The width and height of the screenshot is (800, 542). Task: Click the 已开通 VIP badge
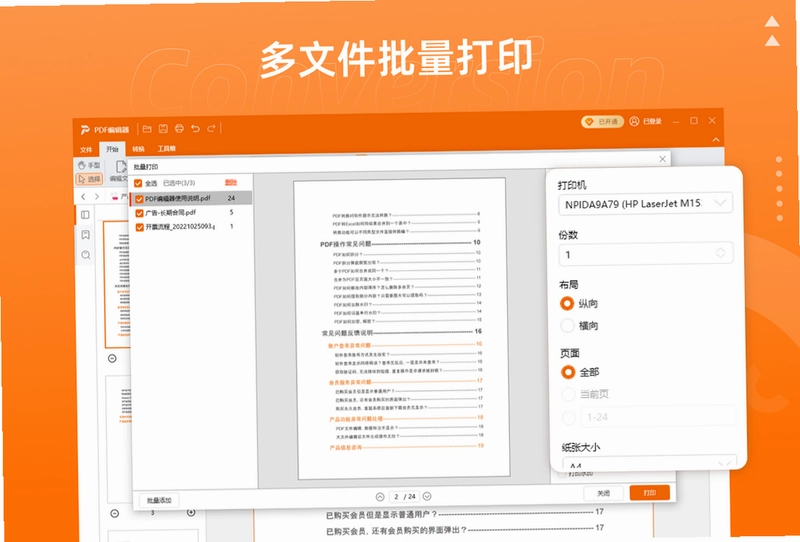tap(602, 121)
